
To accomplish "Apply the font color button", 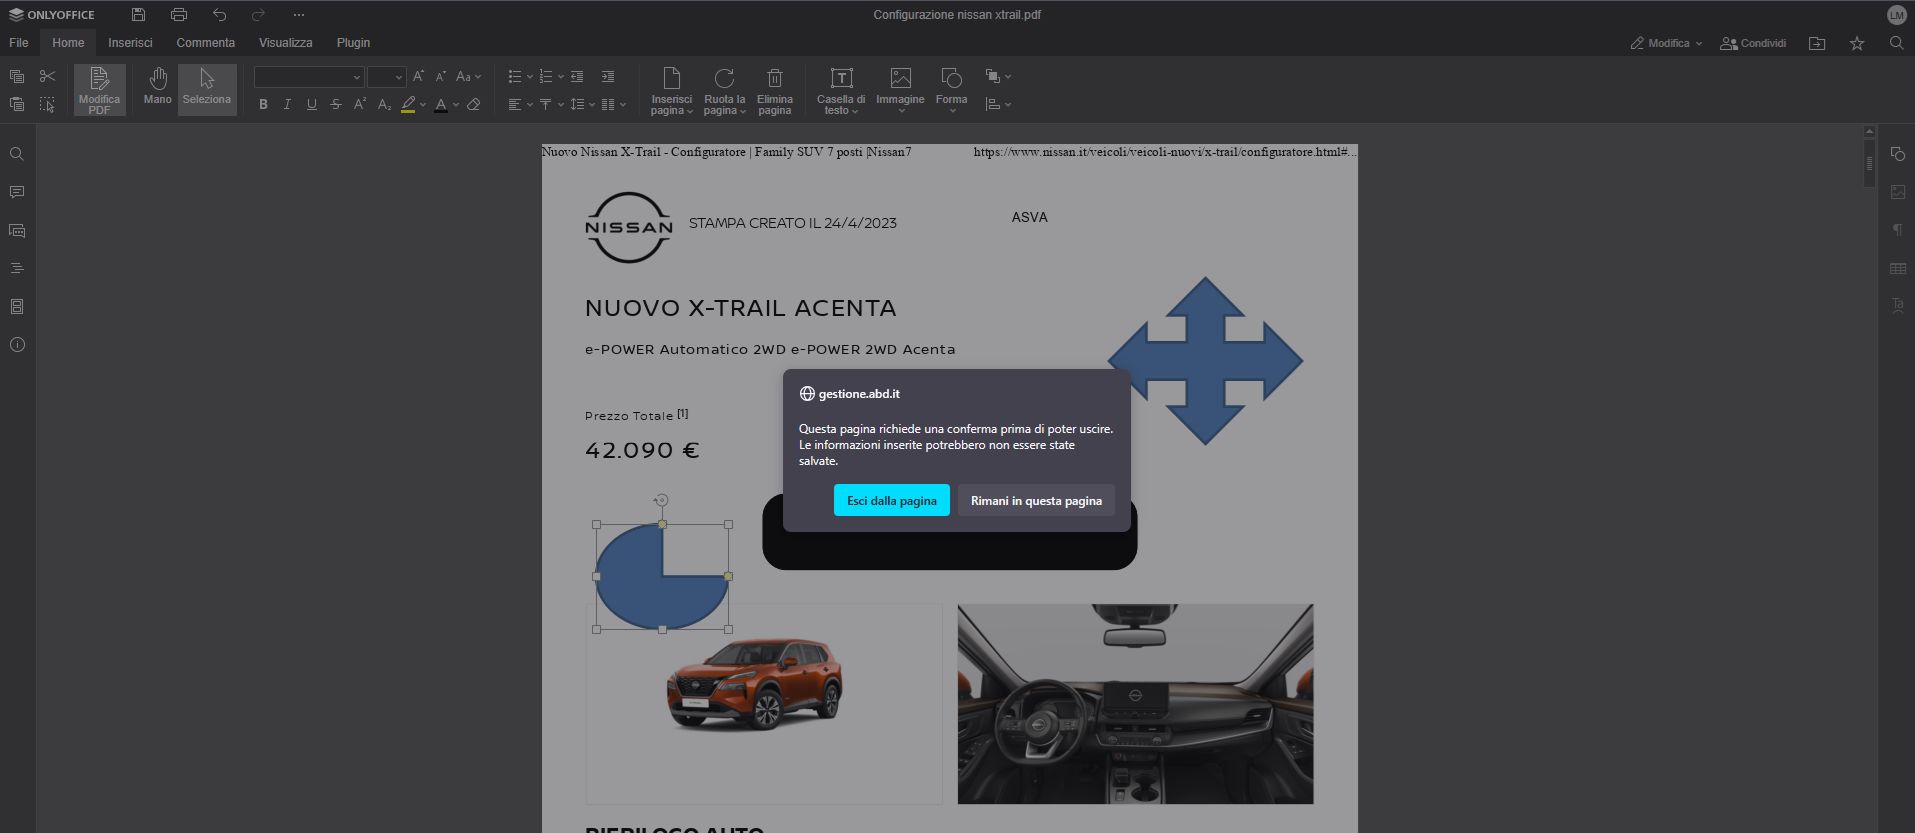I will click(441, 104).
